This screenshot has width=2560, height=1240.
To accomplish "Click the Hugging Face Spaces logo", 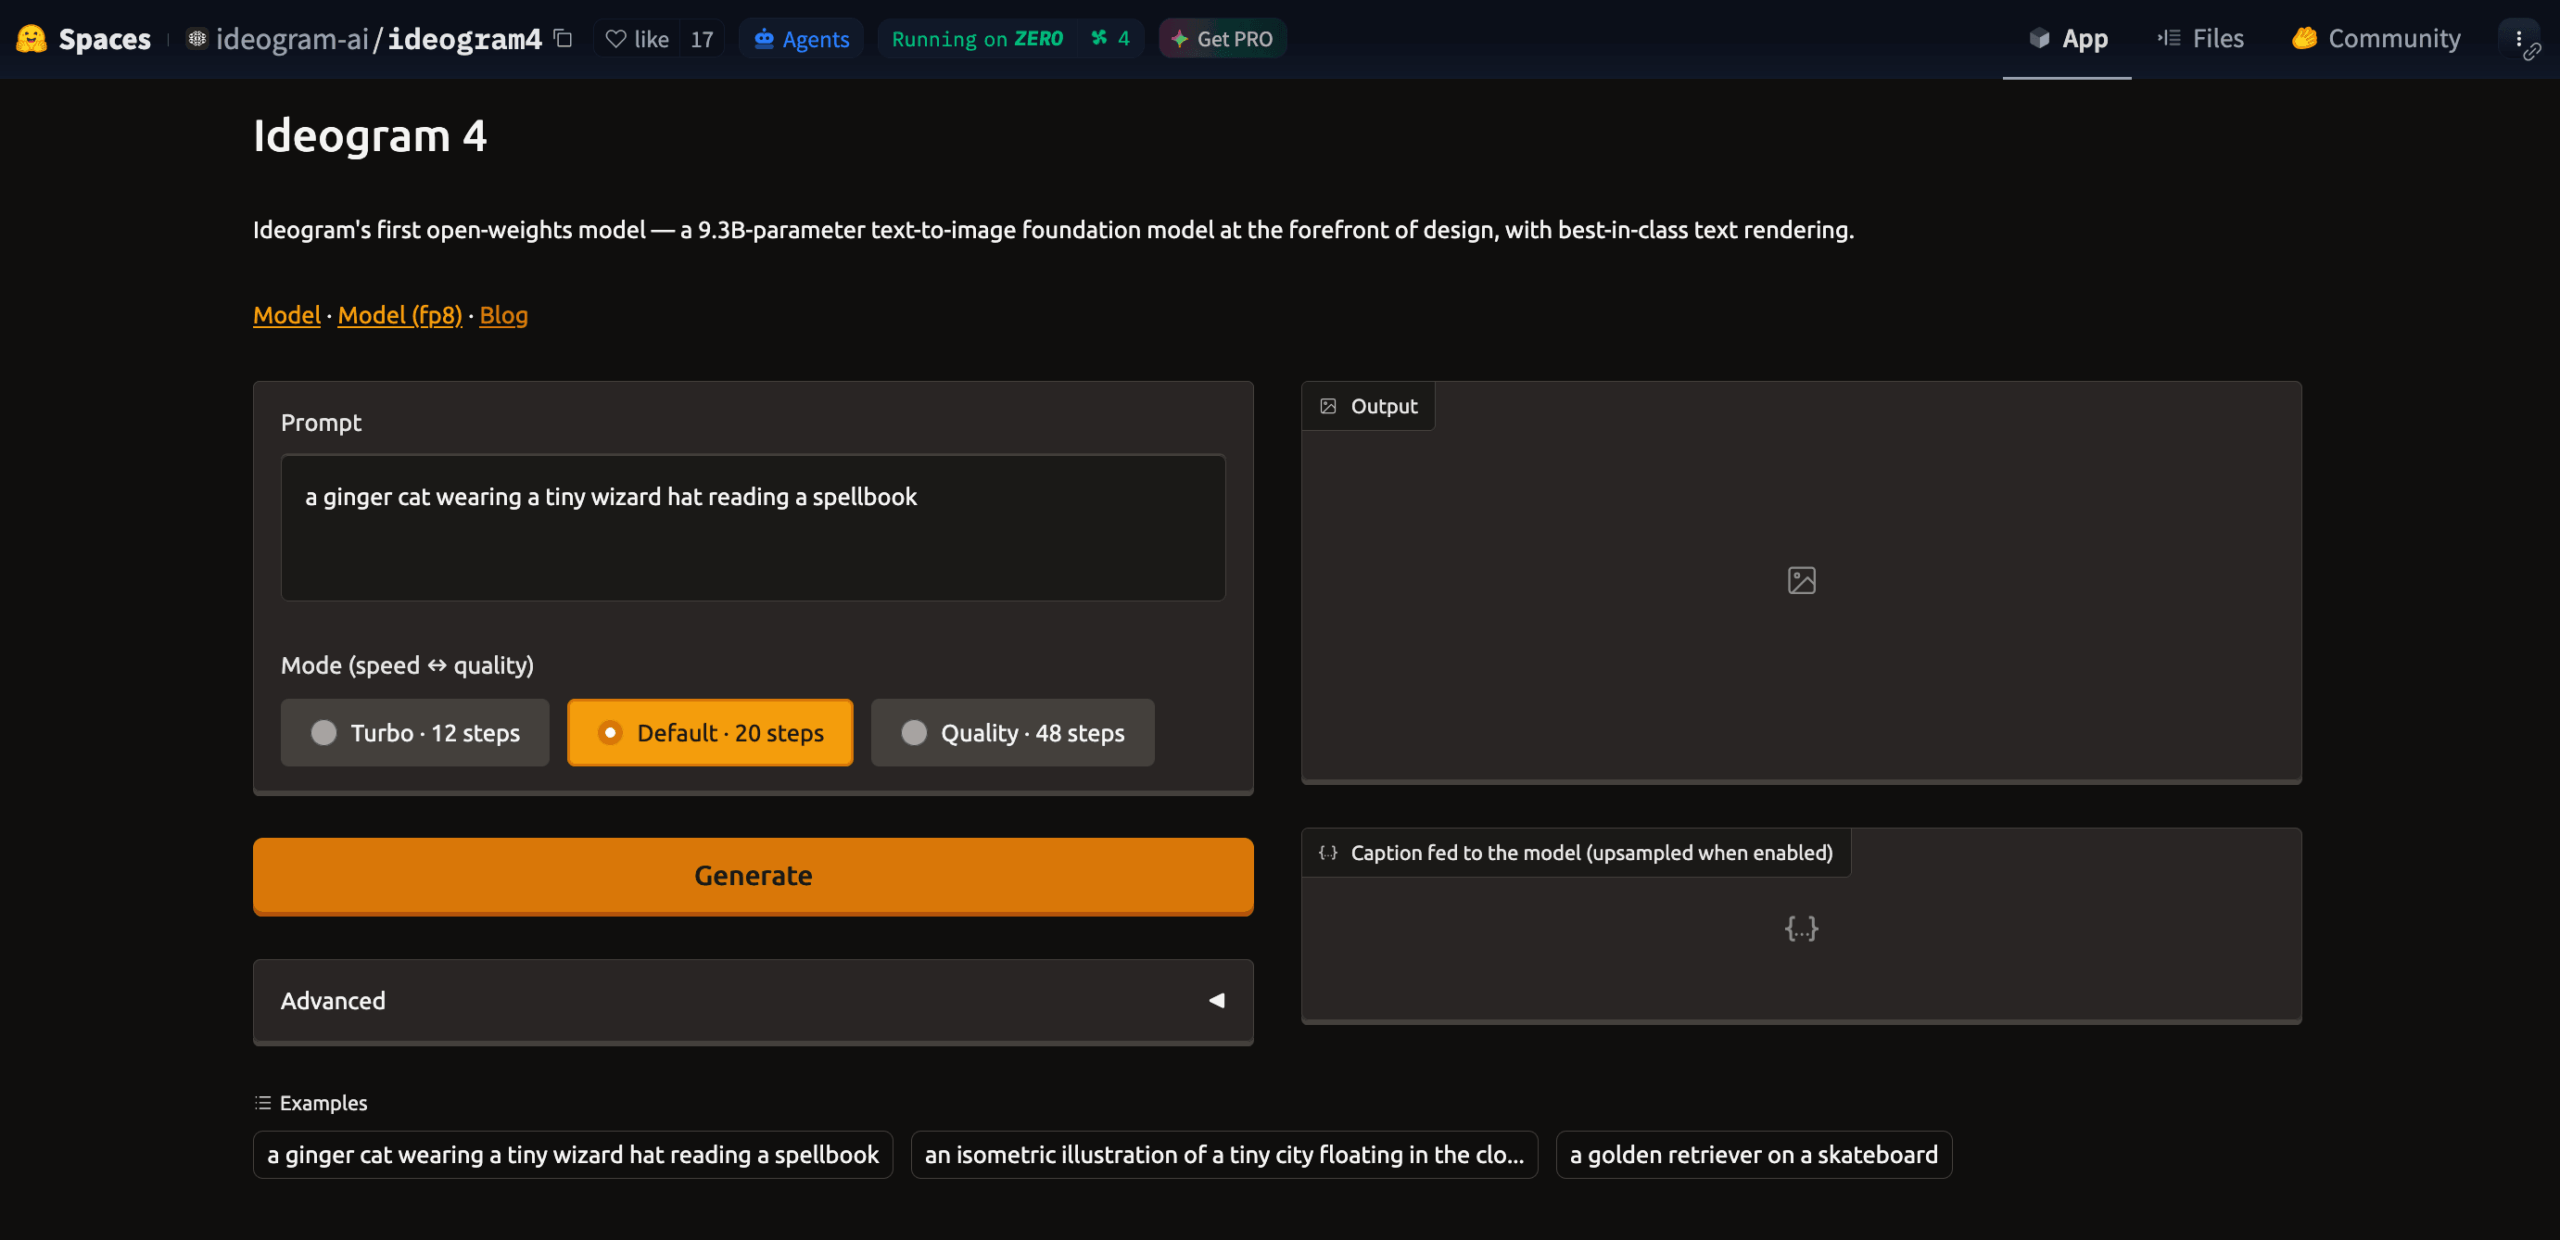I will (x=31, y=39).
